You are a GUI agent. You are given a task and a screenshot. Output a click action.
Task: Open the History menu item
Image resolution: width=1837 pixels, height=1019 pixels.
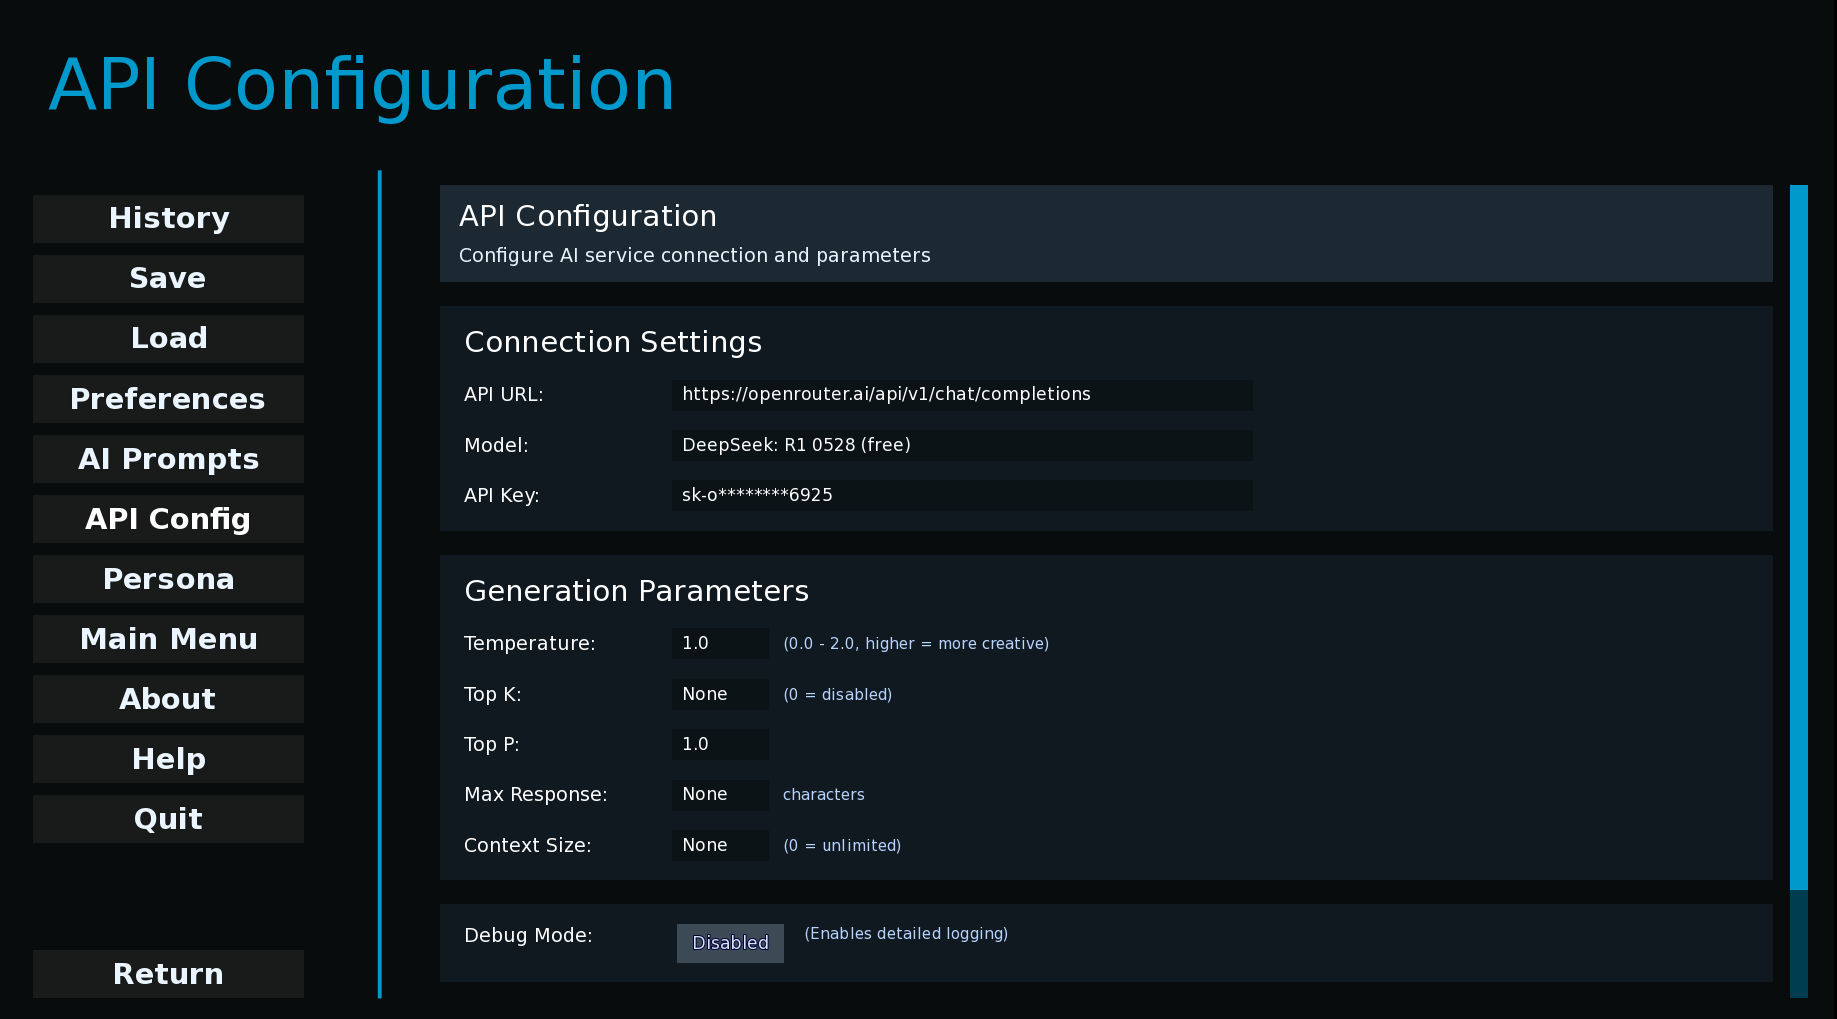[x=168, y=218]
